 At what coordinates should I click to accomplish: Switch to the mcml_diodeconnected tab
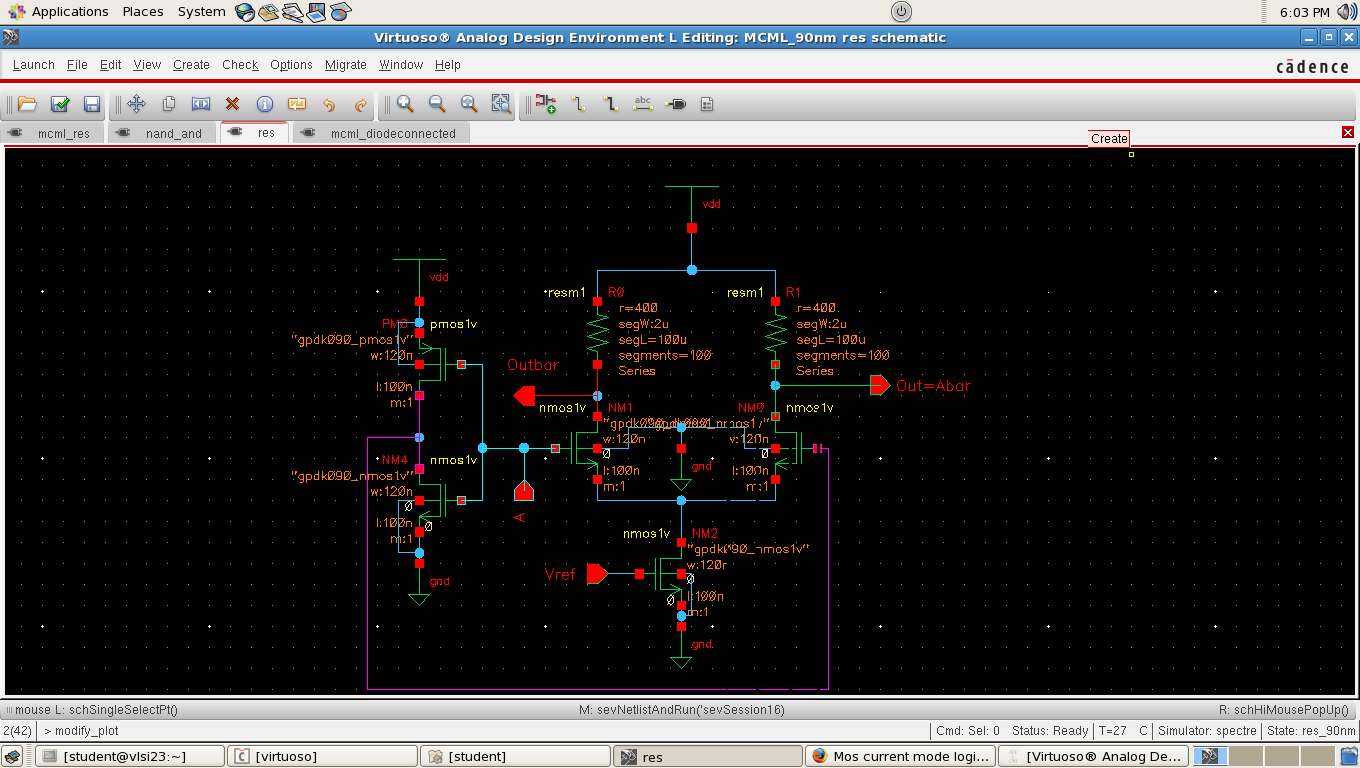393,133
